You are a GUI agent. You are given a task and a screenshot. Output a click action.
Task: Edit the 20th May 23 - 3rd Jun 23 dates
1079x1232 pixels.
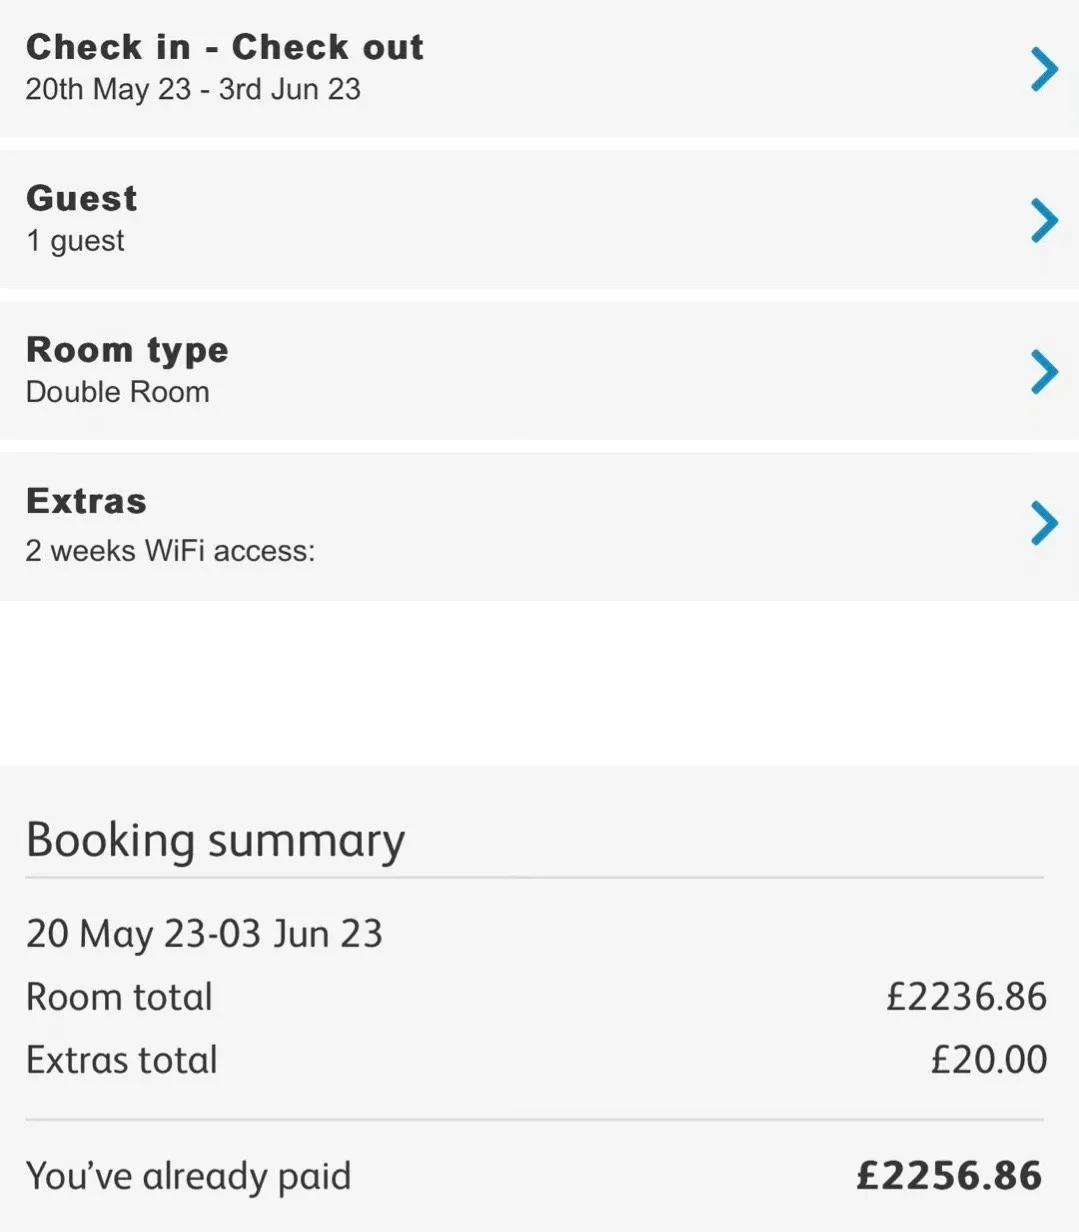coord(193,89)
